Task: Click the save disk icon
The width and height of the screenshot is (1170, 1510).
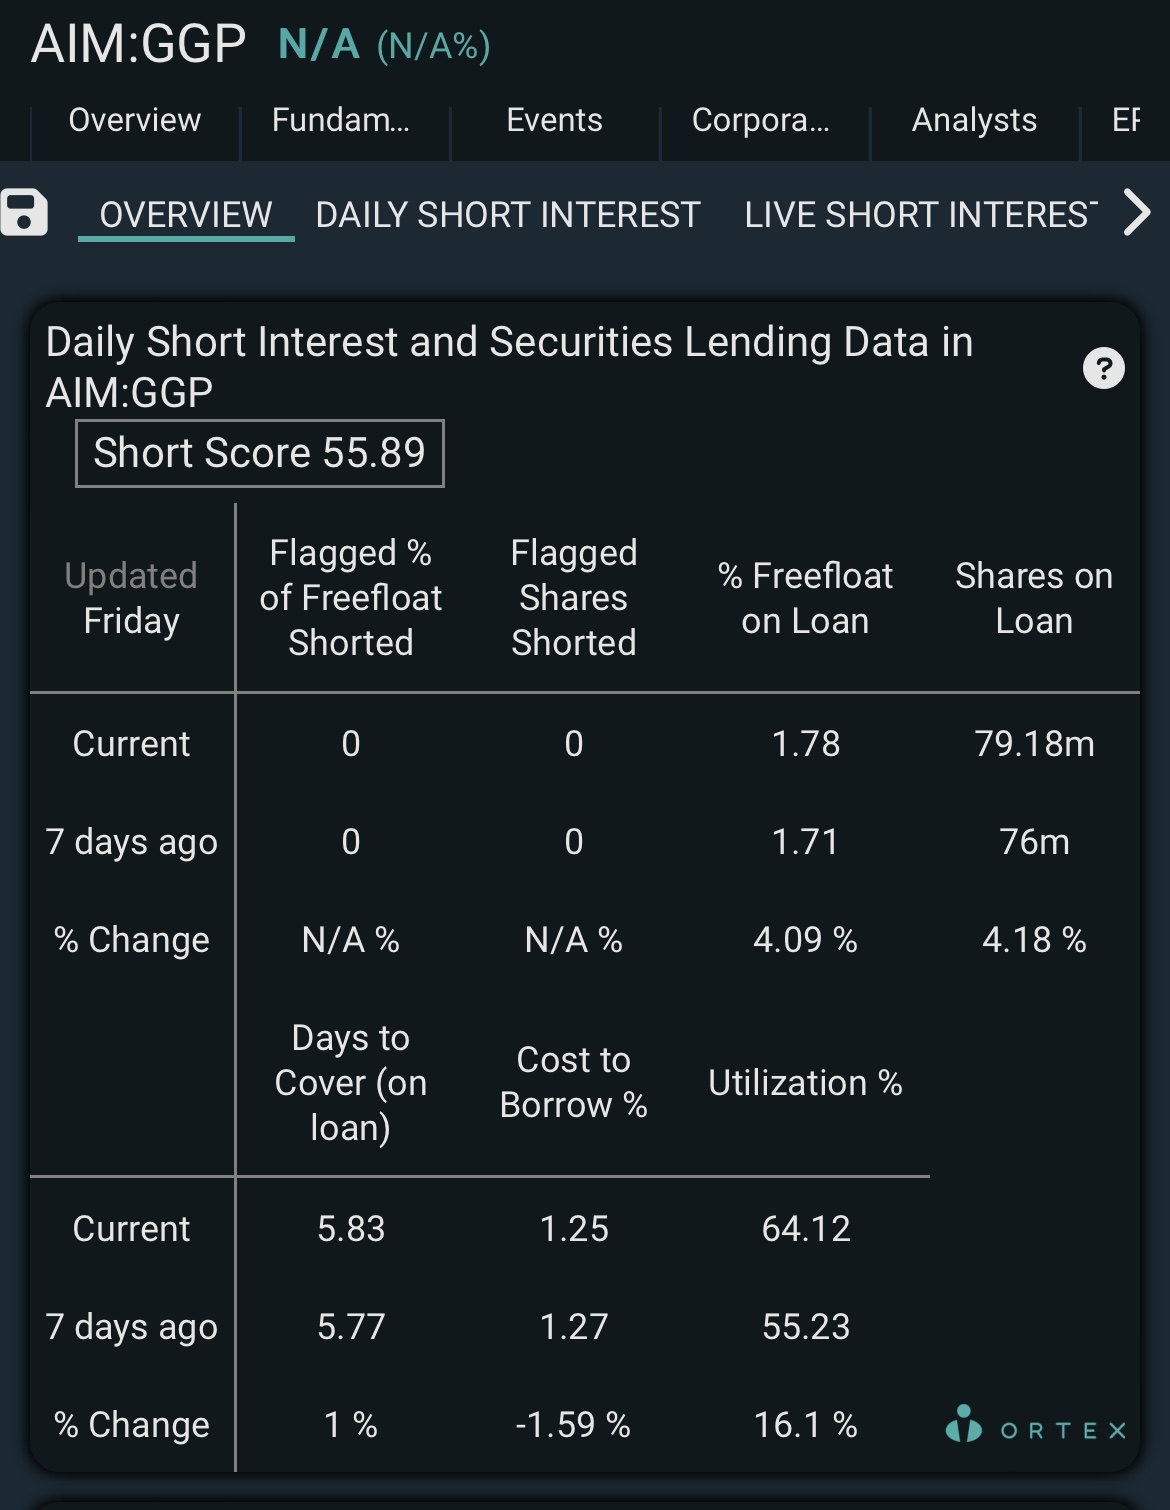Action: pyautogui.click(x=24, y=212)
